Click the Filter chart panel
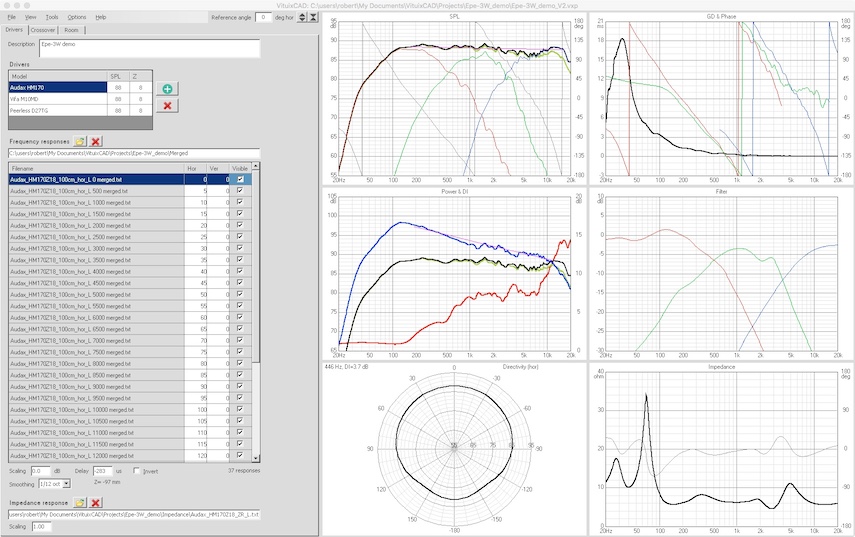The height and width of the screenshot is (537, 855). tap(721, 273)
